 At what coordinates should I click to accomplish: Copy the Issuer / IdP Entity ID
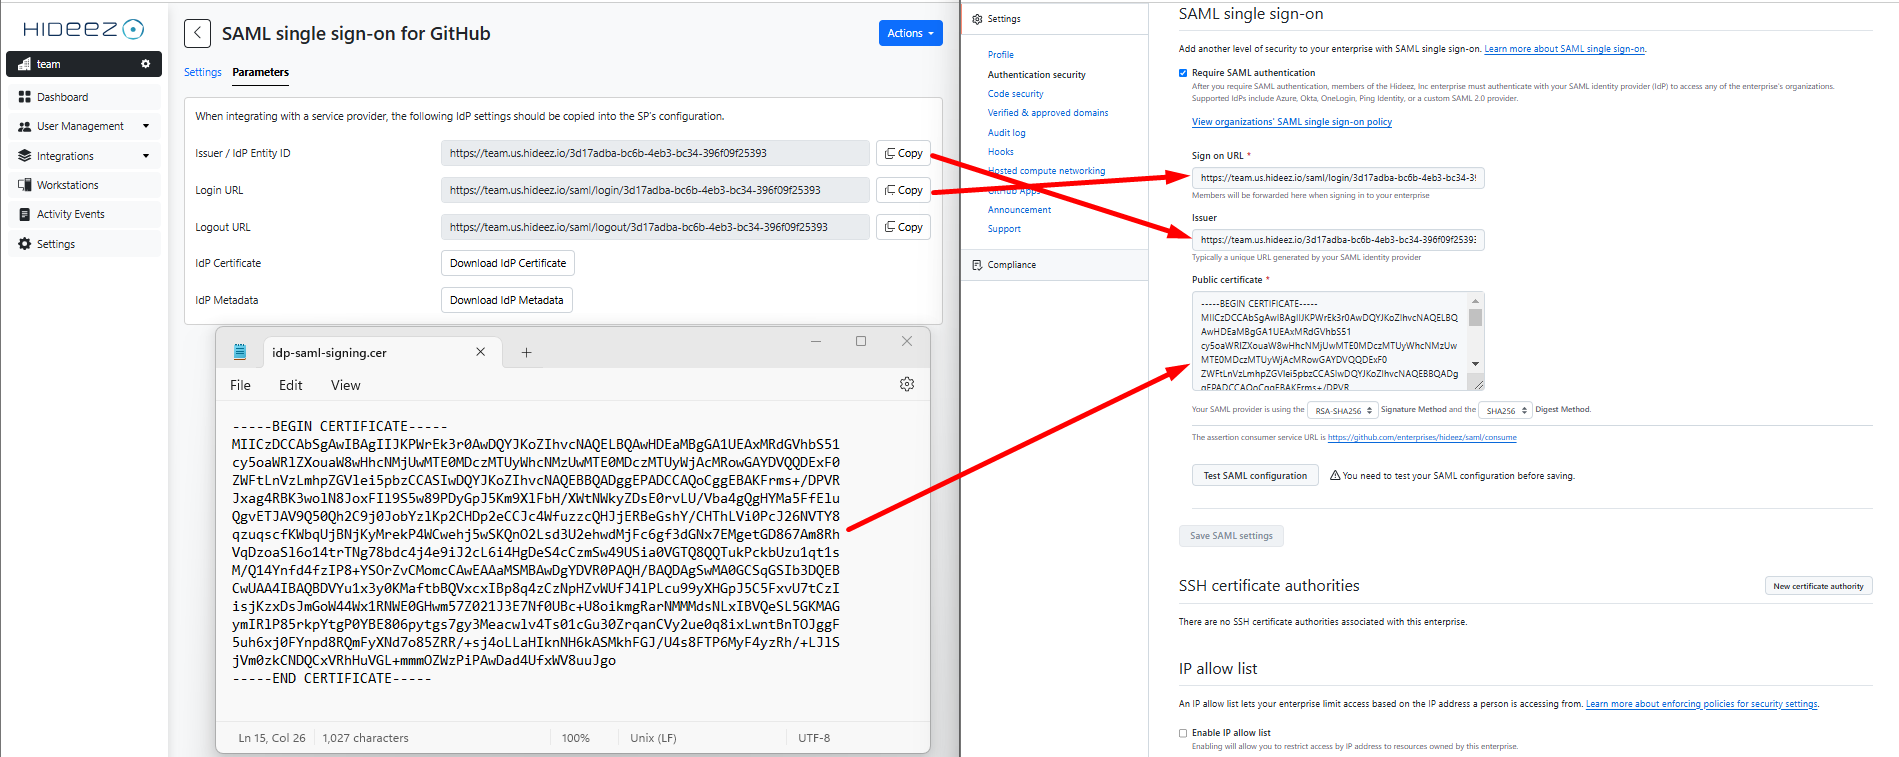[903, 153]
